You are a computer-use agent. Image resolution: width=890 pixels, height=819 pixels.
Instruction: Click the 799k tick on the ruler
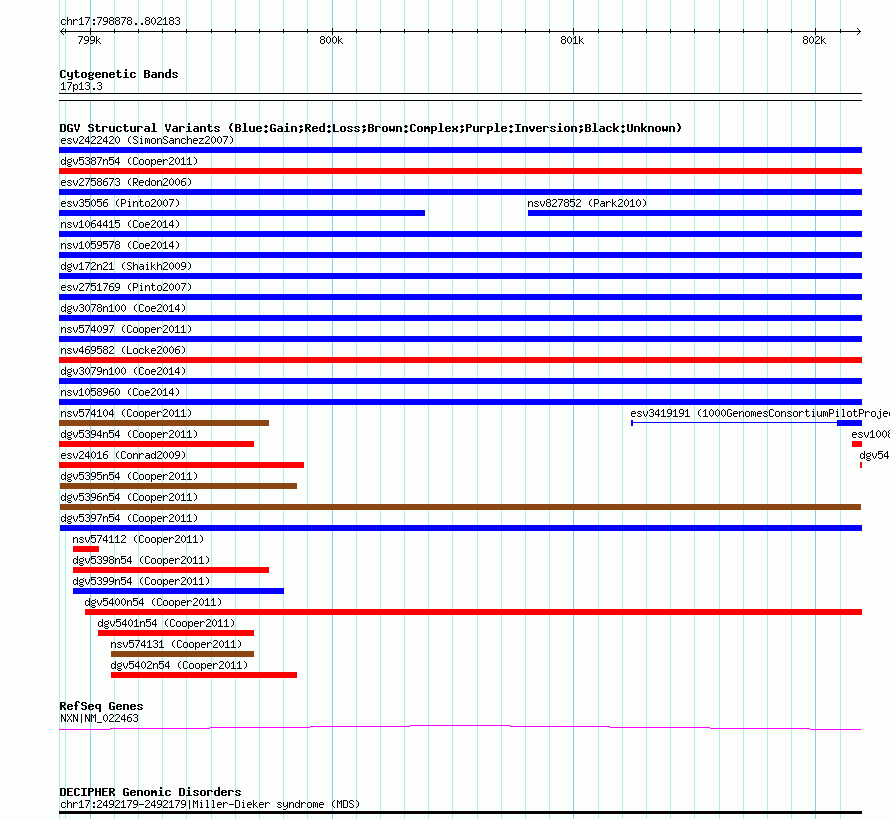tap(89, 40)
